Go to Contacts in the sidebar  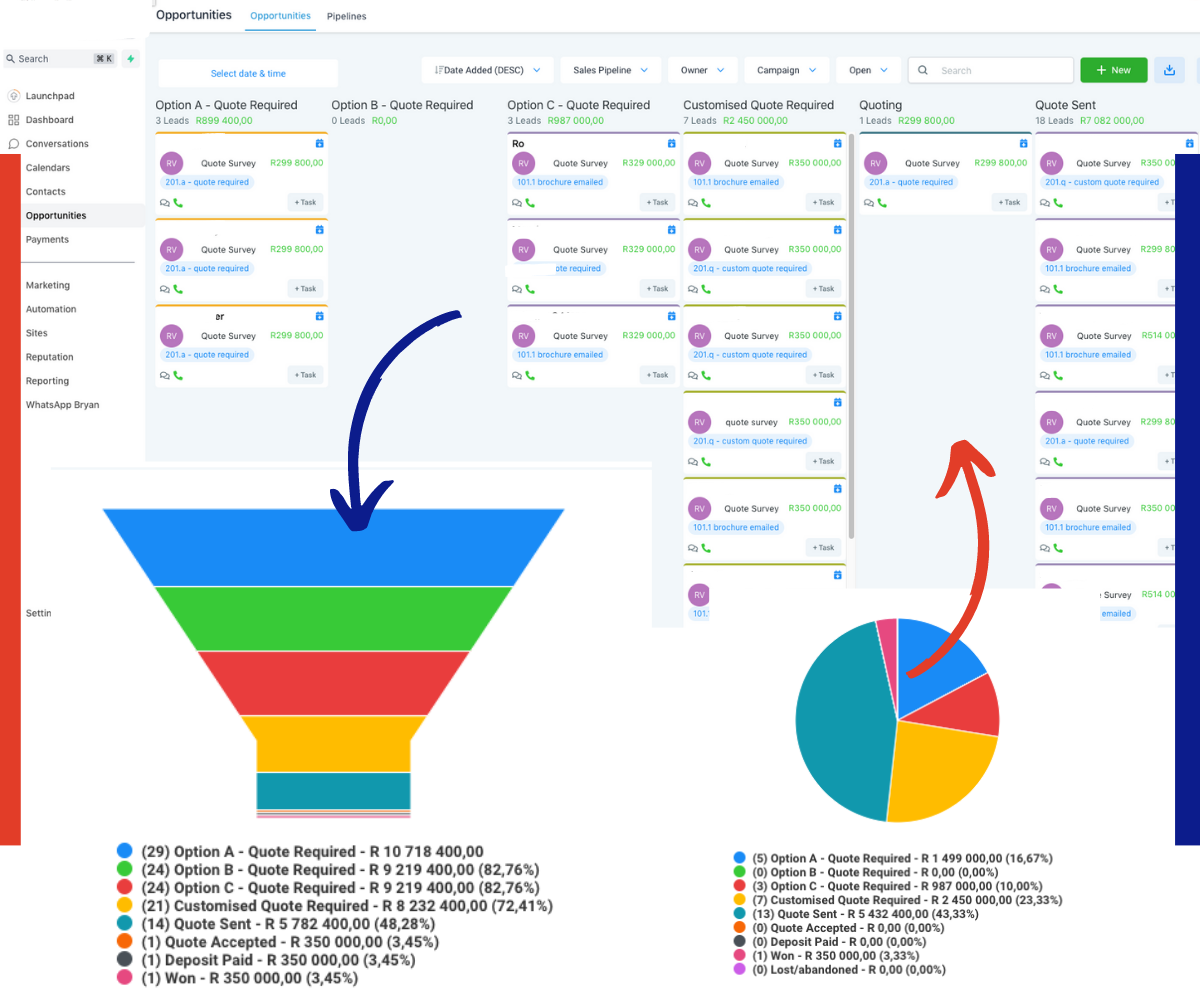coord(45,192)
